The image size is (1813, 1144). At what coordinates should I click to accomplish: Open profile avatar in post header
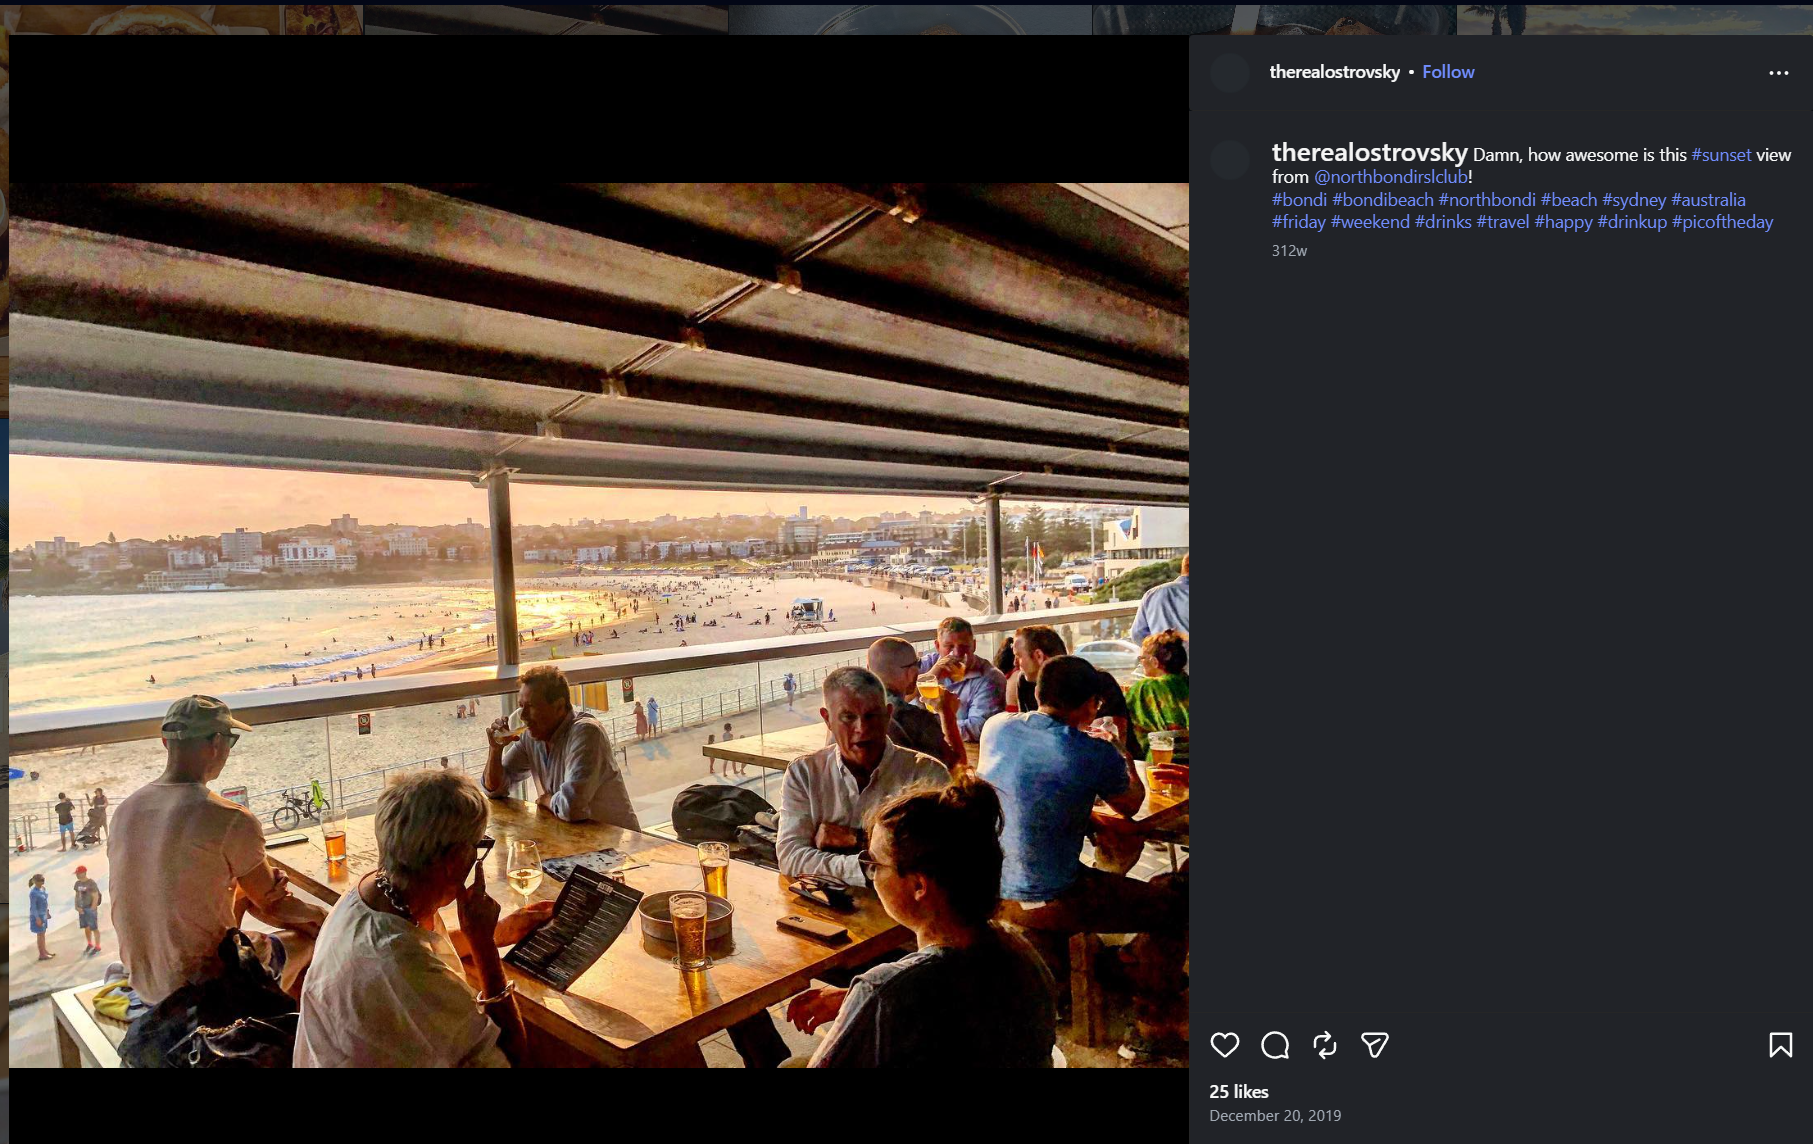click(x=1230, y=73)
